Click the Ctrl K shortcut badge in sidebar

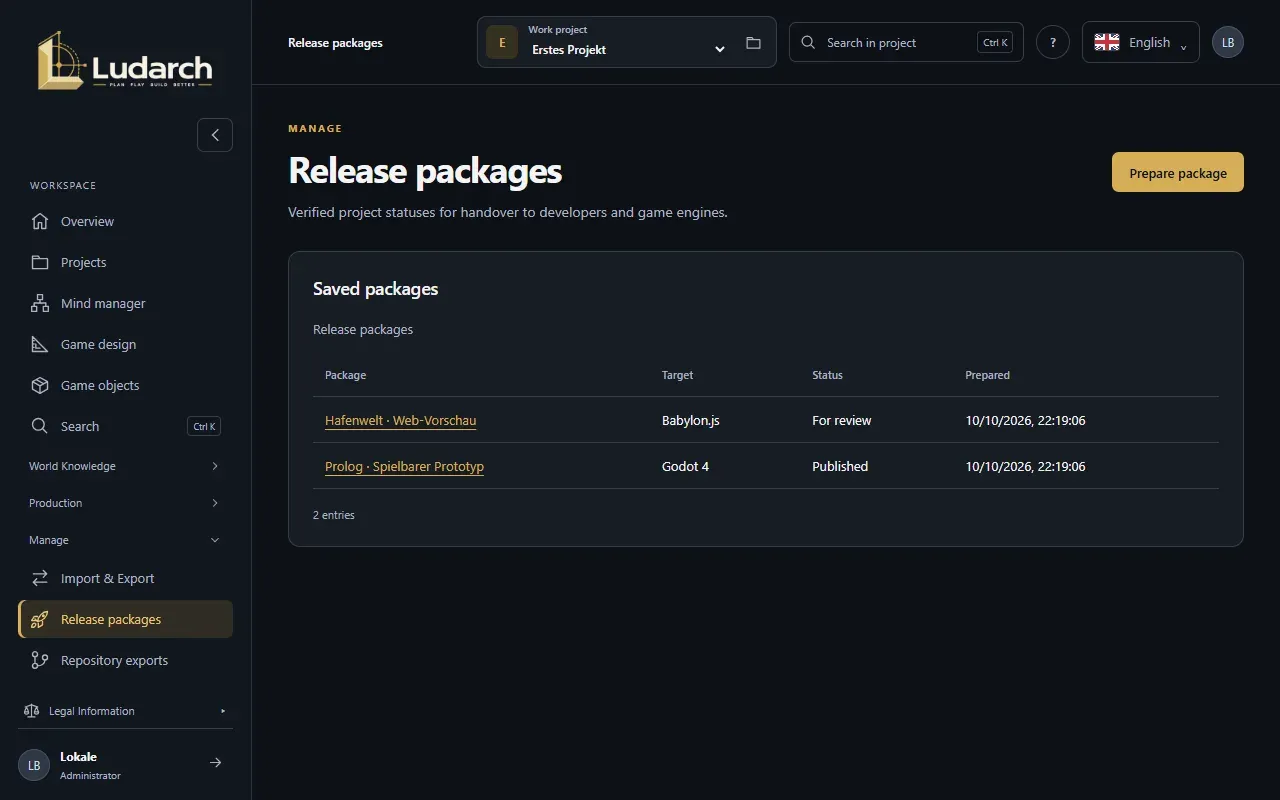(204, 426)
